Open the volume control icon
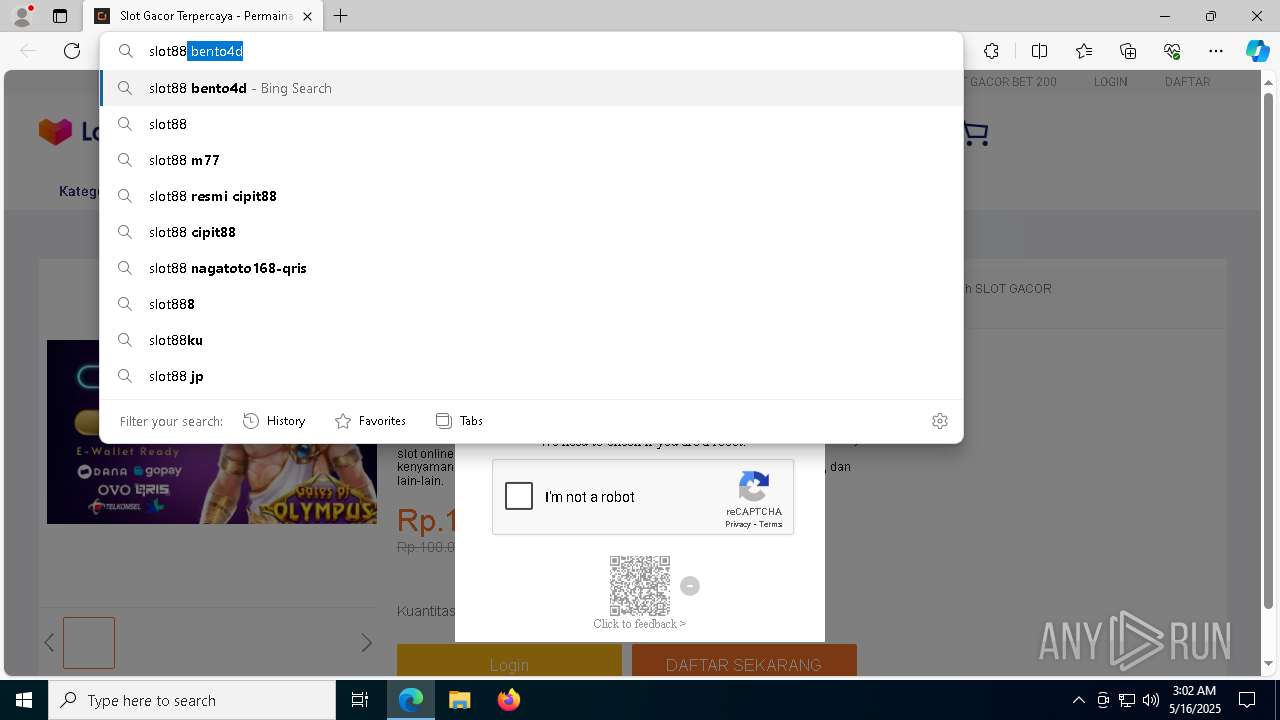 tap(1150, 700)
